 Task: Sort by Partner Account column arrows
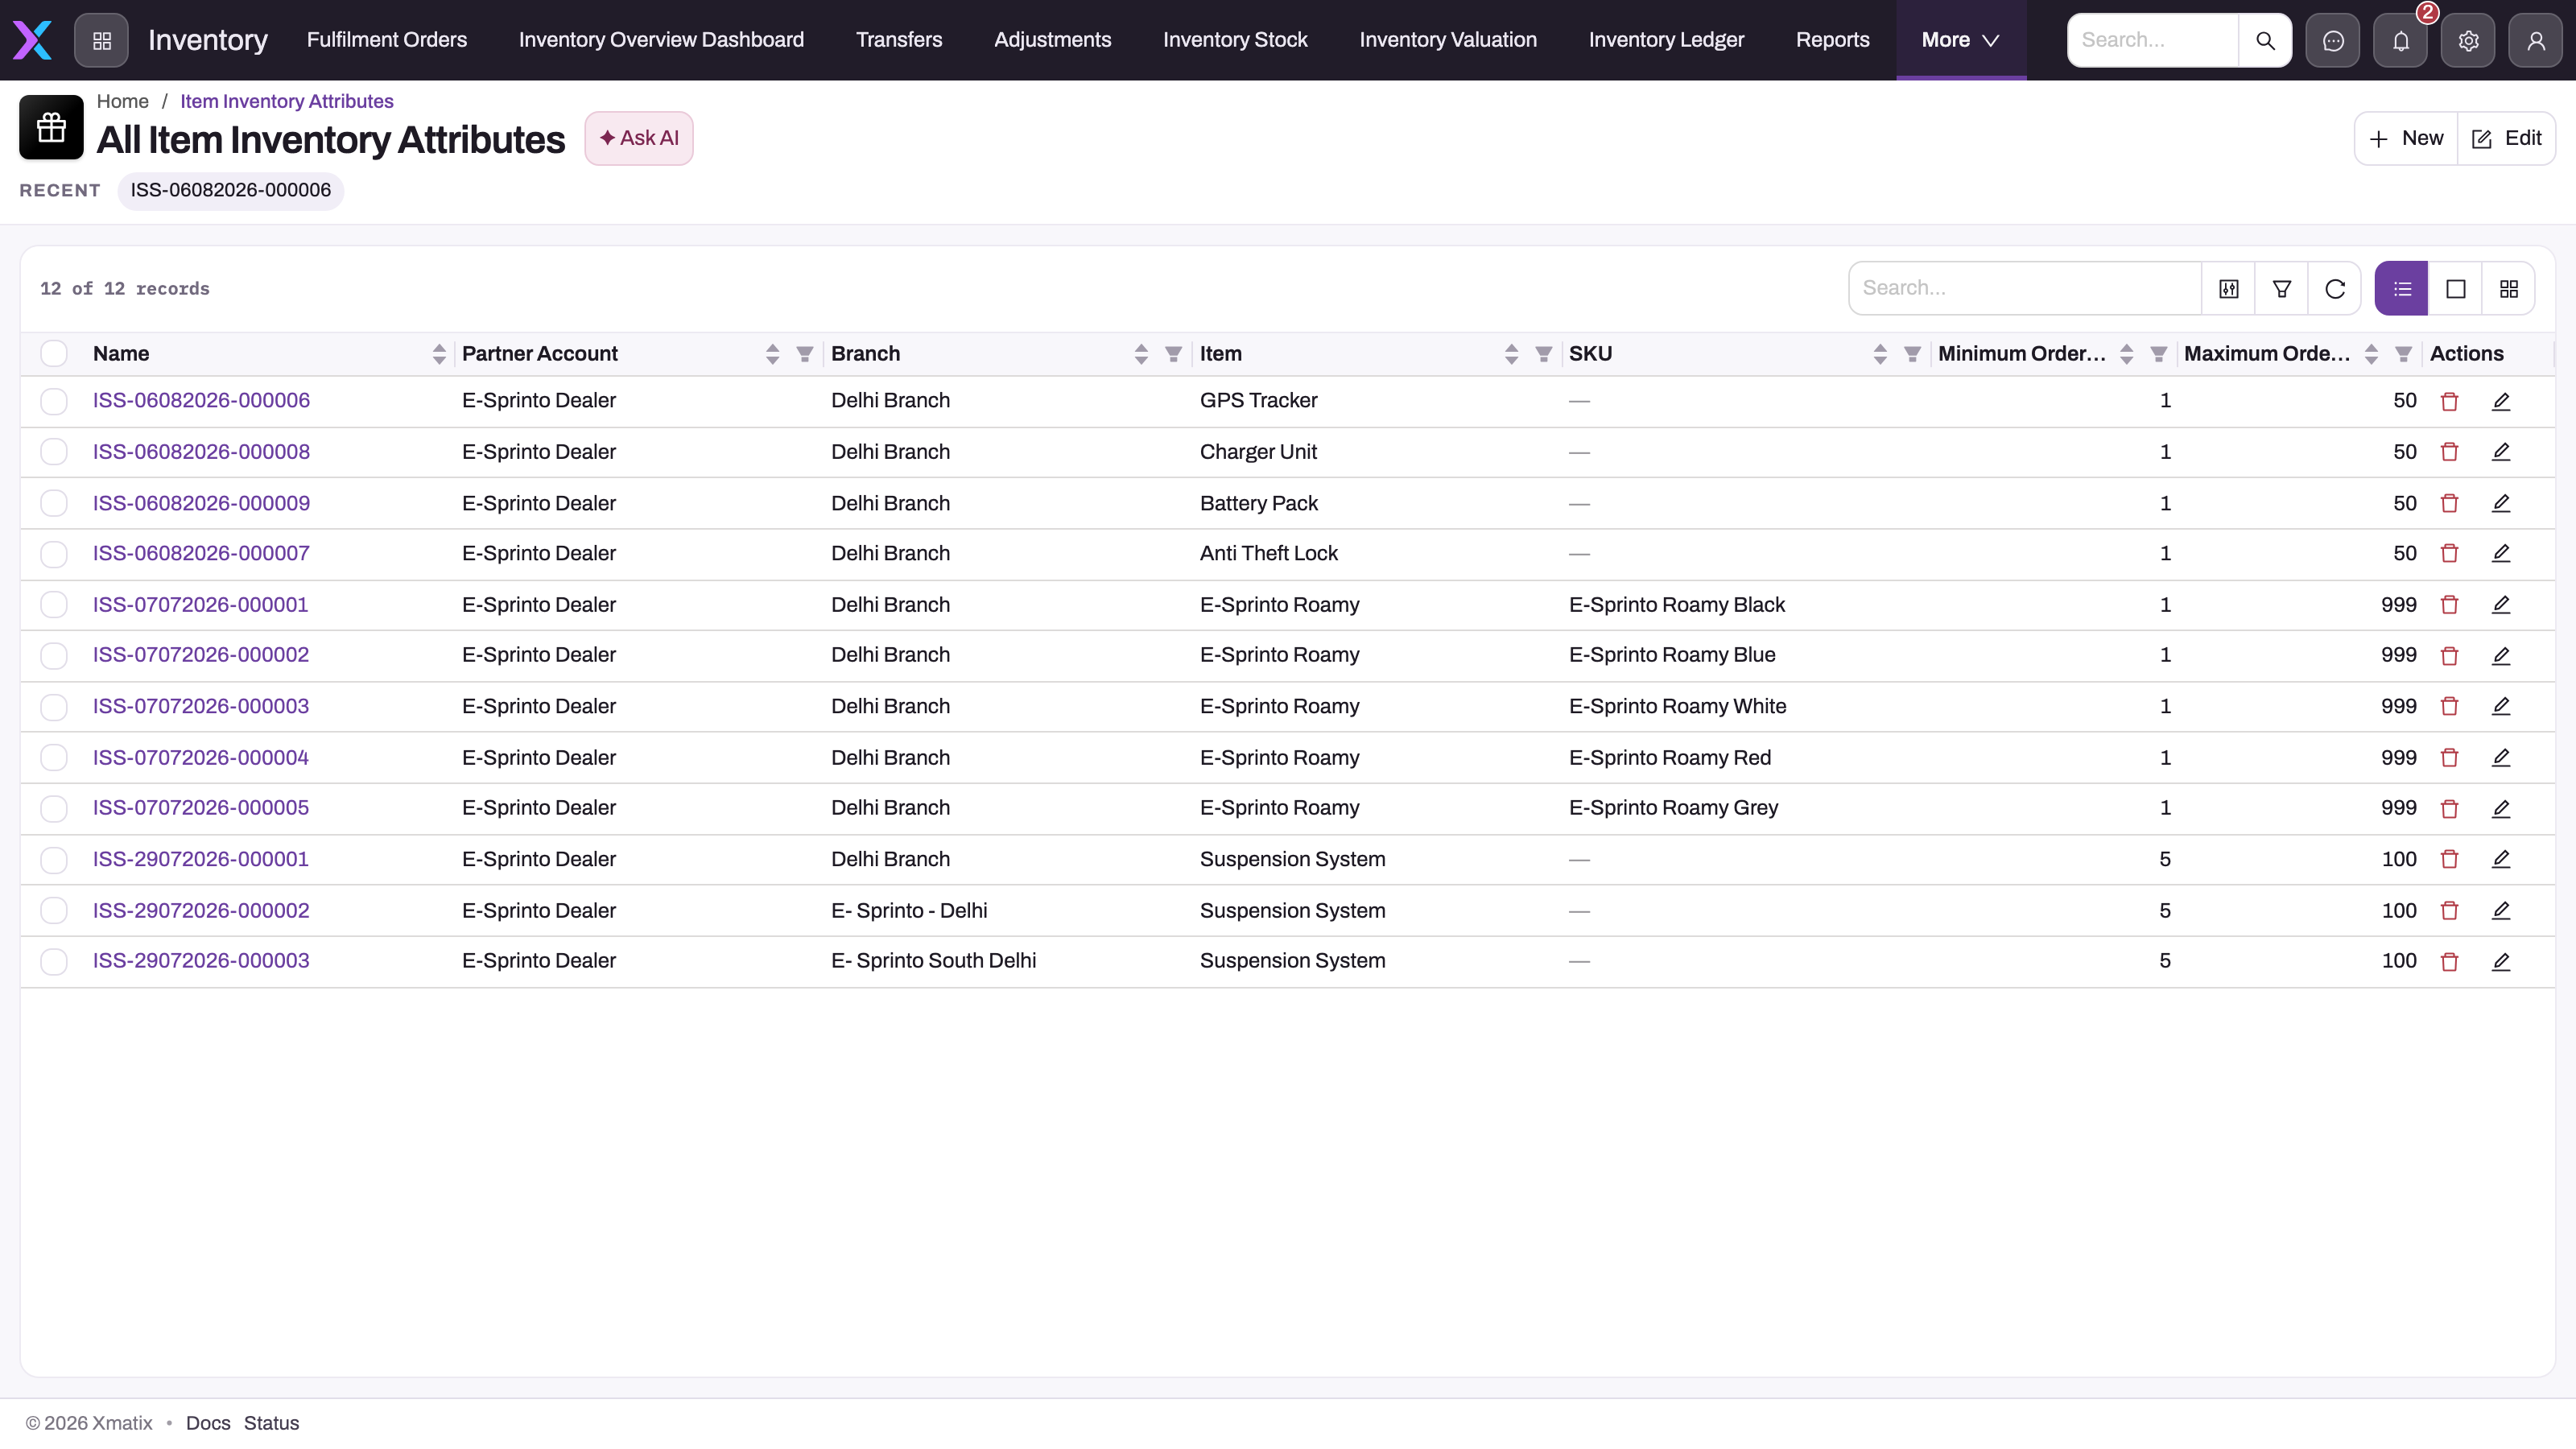click(772, 354)
